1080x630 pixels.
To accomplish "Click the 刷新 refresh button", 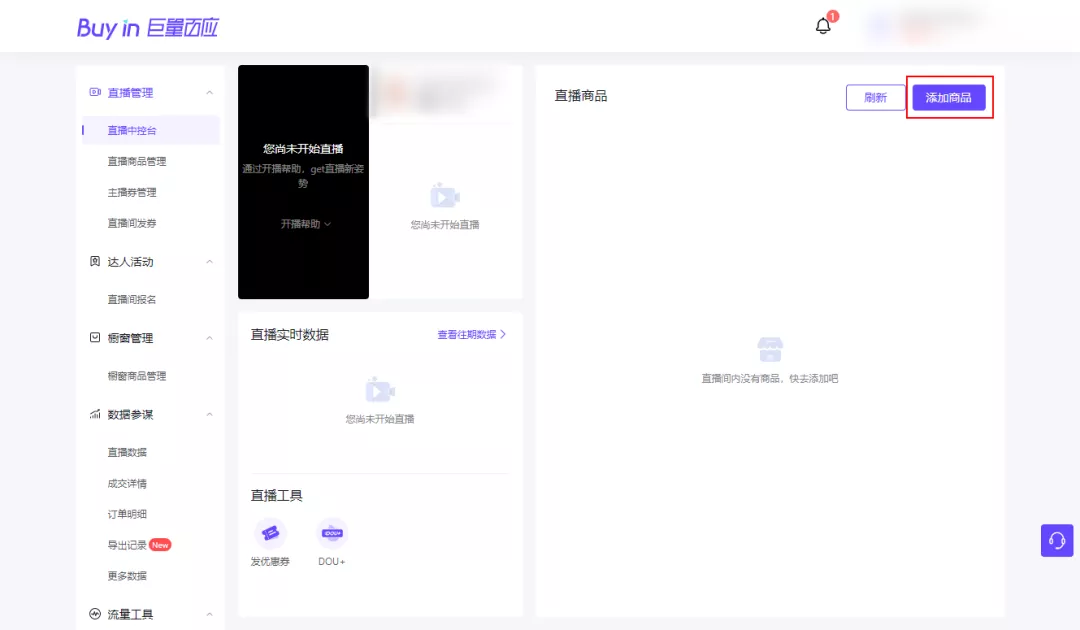I will [875, 98].
